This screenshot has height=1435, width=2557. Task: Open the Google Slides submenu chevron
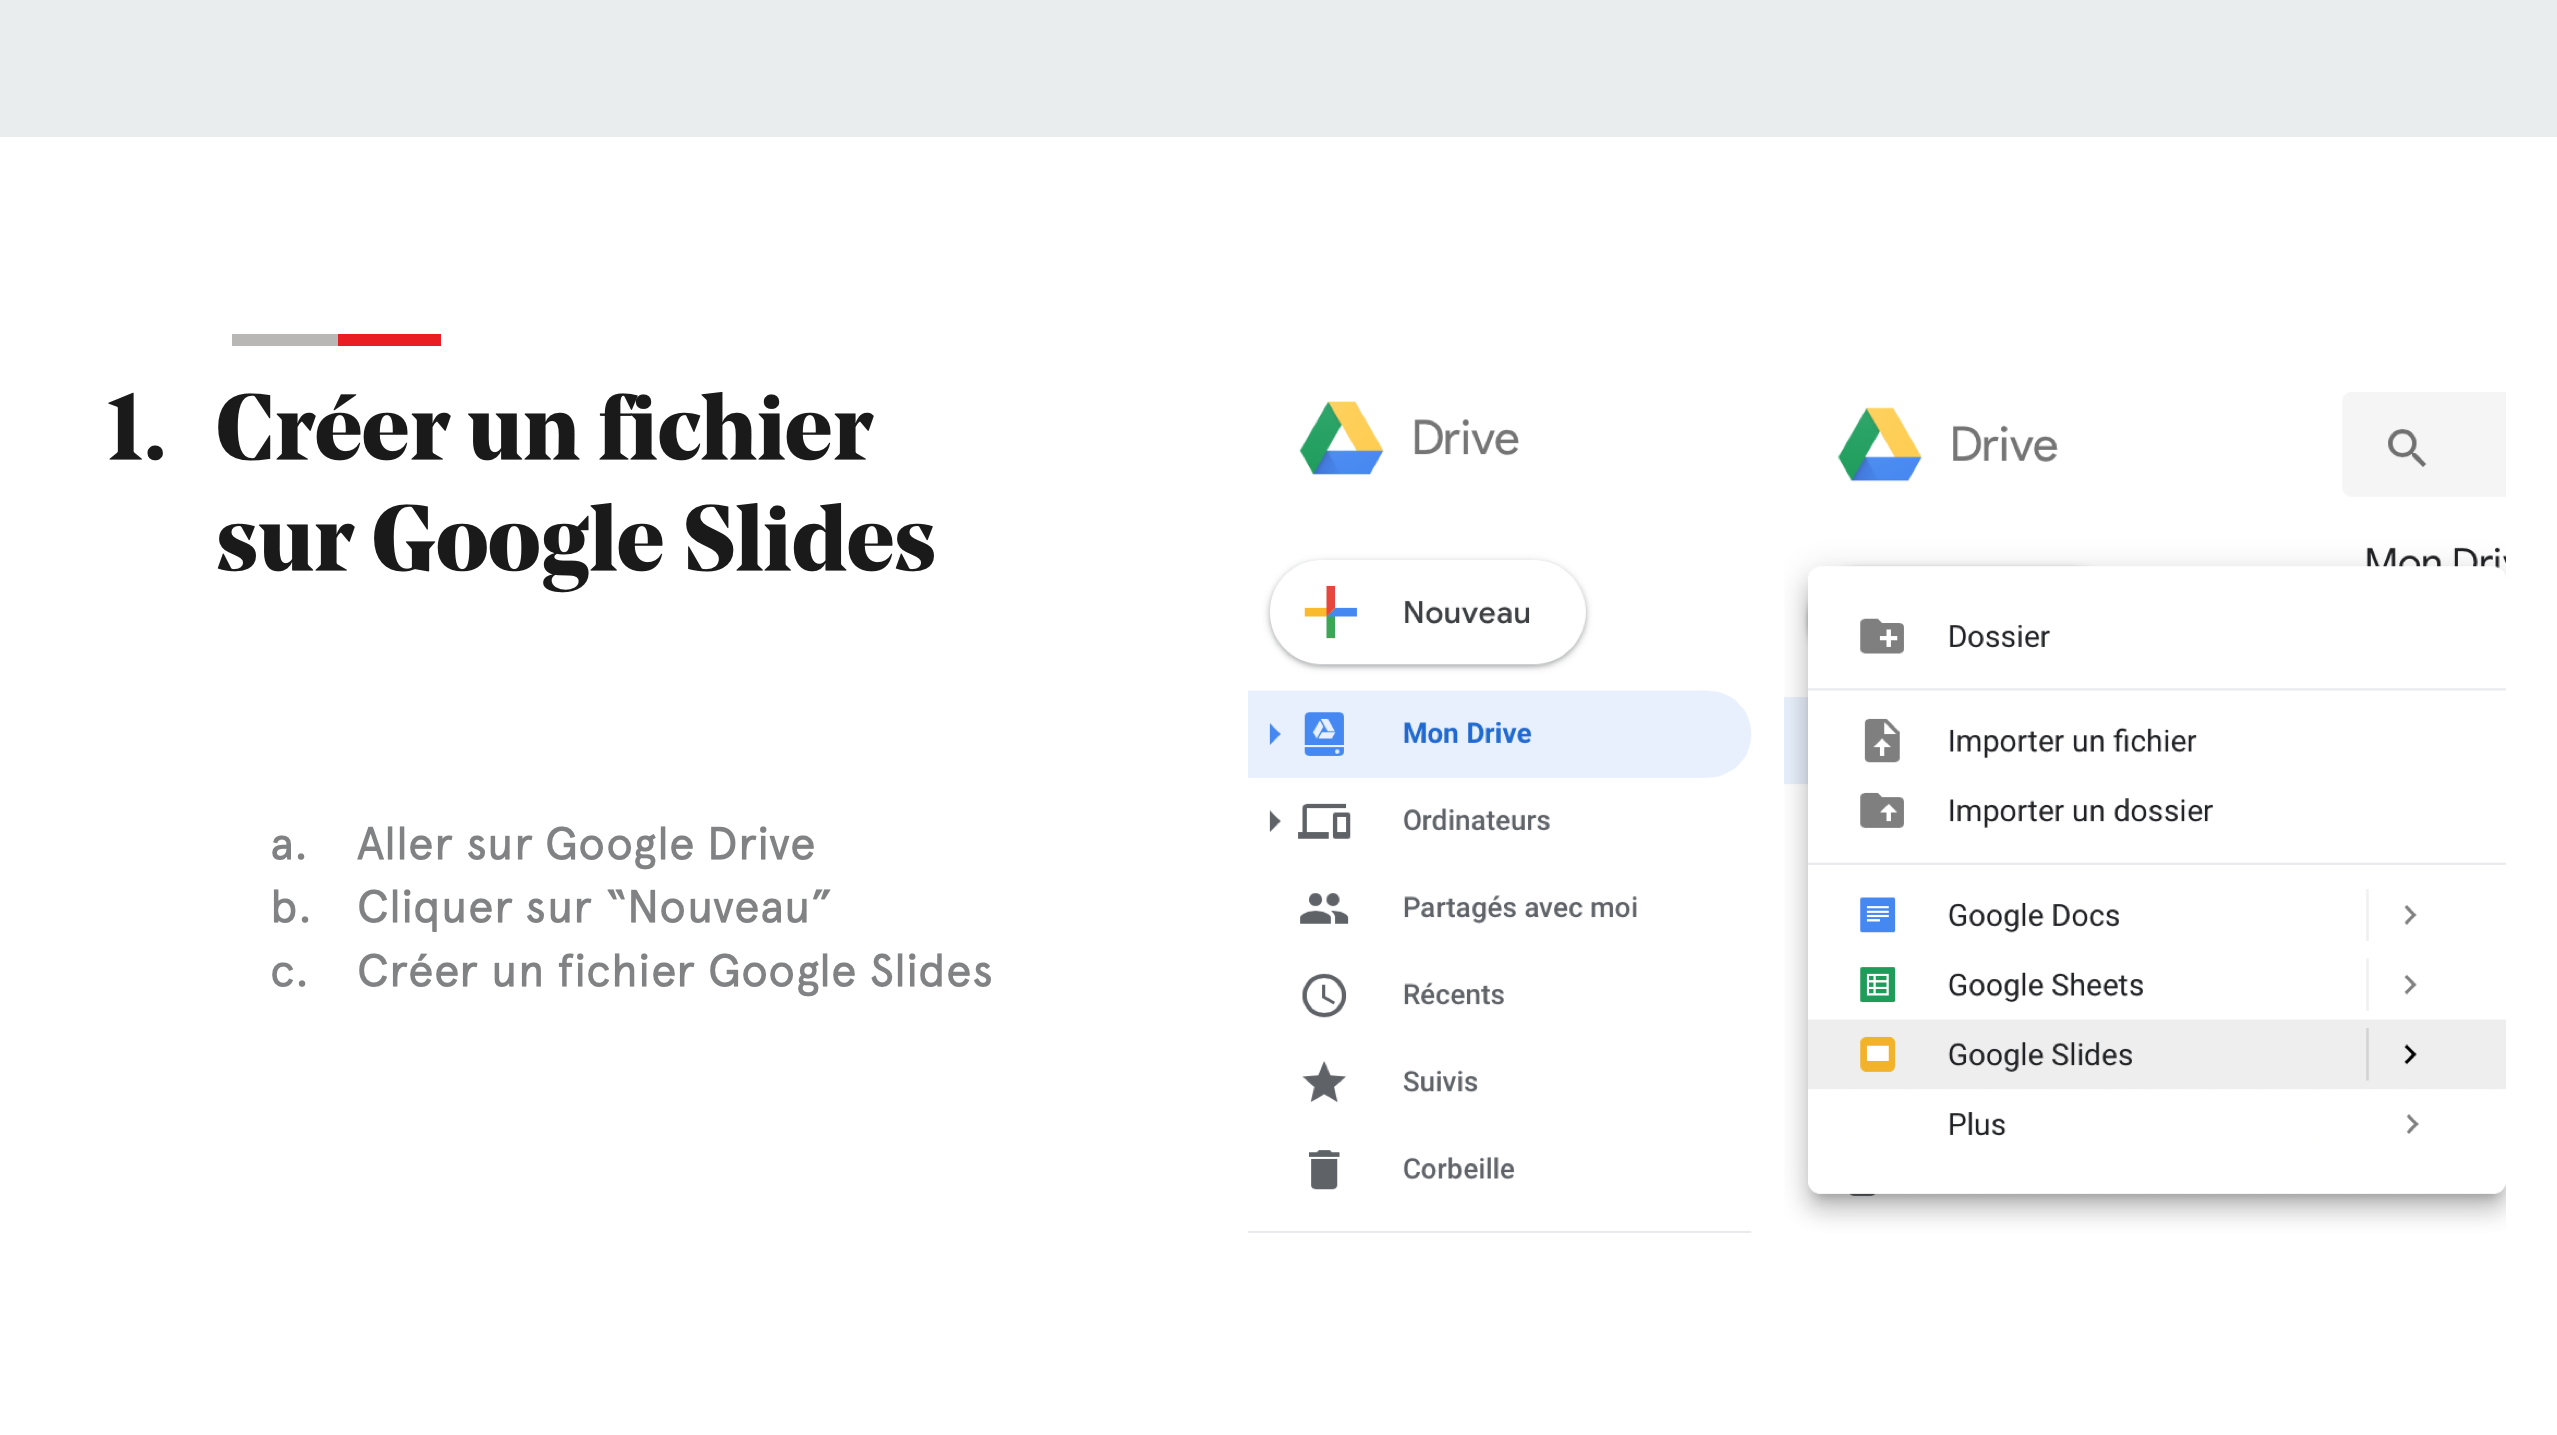pyautogui.click(x=2410, y=1054)
